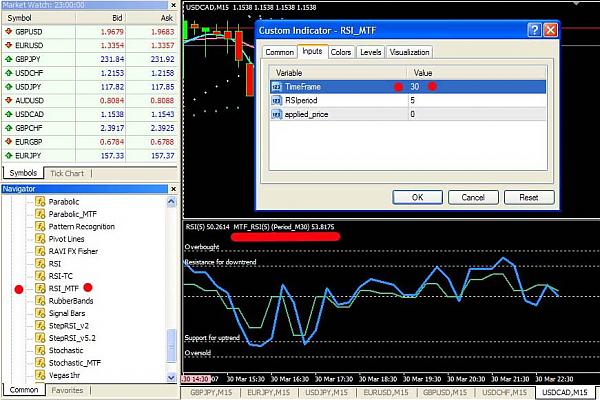The width and height of the screenshot is (600, 400).
Task: Click the GBPUSD down arrow icon
Action: (8, 31)
